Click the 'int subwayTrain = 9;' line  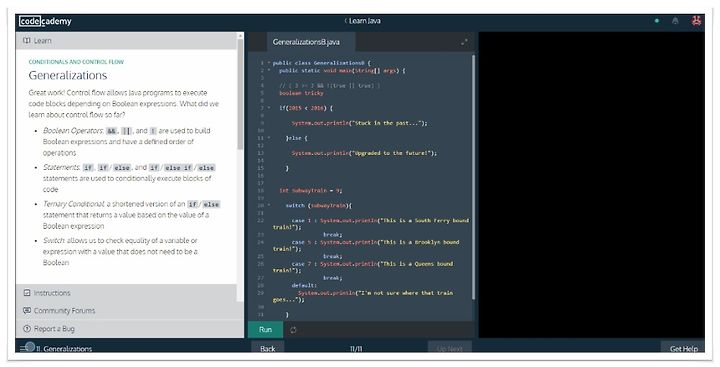(310, 190)
